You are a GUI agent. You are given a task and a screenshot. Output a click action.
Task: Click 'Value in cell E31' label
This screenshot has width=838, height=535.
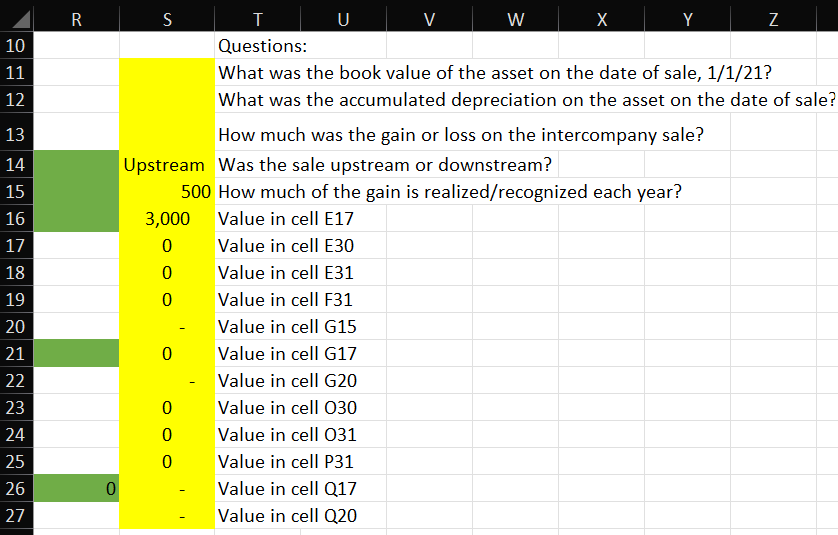point(286,273)
